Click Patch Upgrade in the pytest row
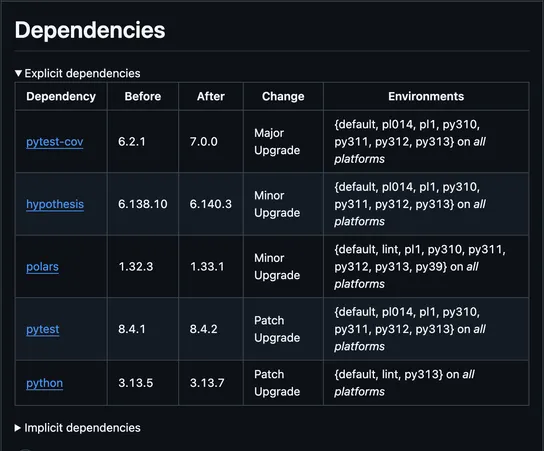 tap(283, 329)
